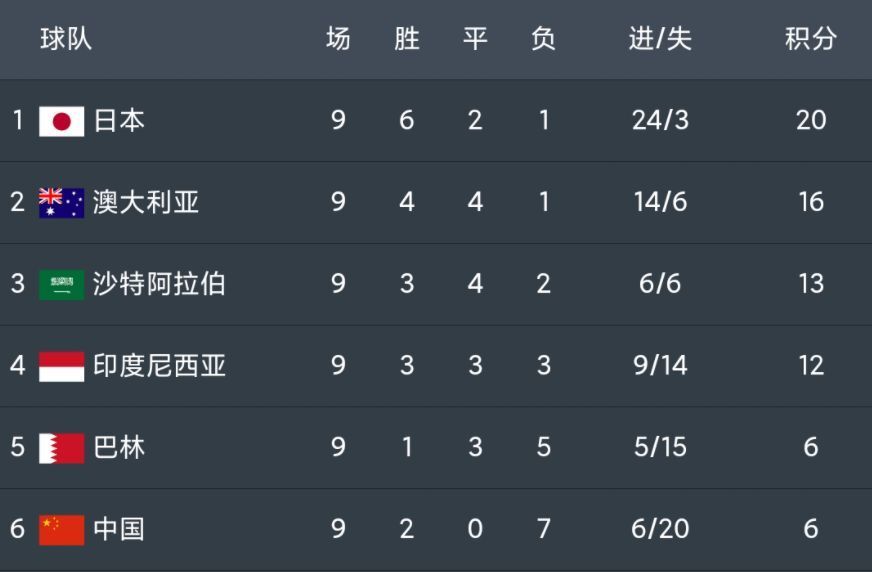Select the 中国 team name
This screenshot has width=872, height=572.
pyautogui.click(x=119, y=529)
